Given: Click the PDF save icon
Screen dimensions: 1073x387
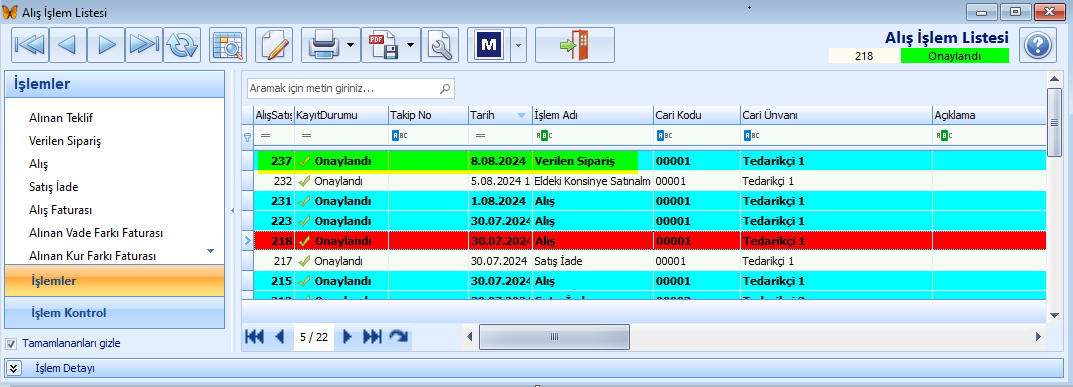Looking at the screenshot, I should click(383, 45).
